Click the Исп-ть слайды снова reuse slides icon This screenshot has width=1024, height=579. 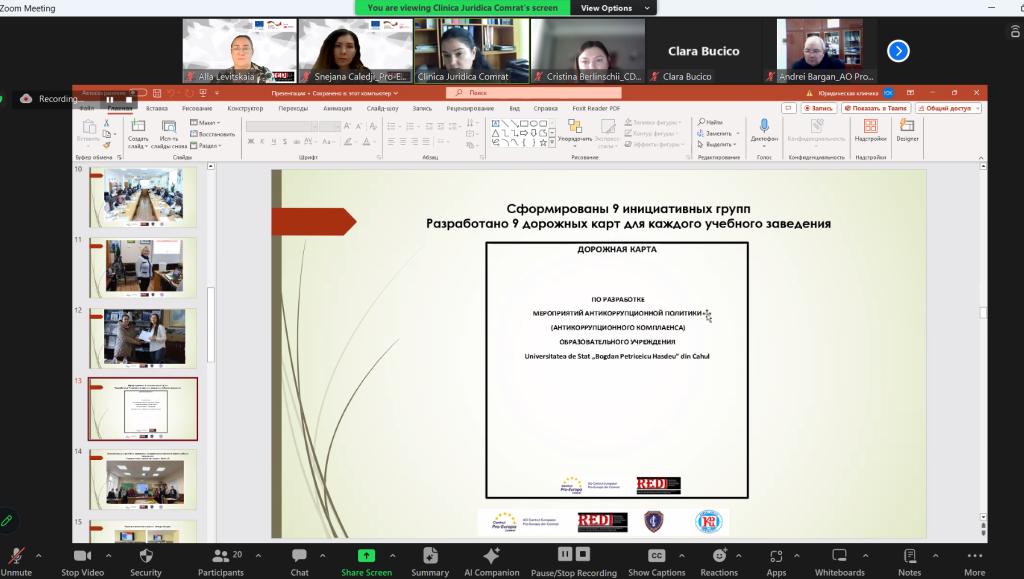169,134
